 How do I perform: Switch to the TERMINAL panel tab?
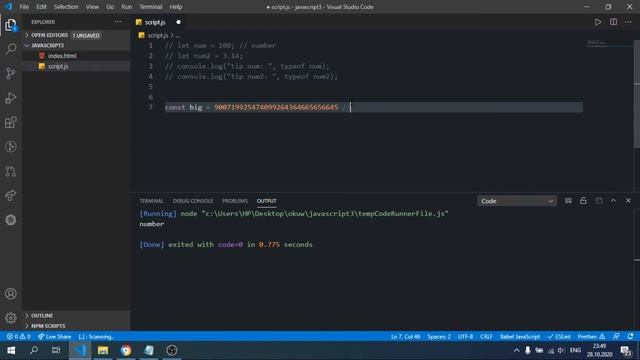click(x=151, y=201)
